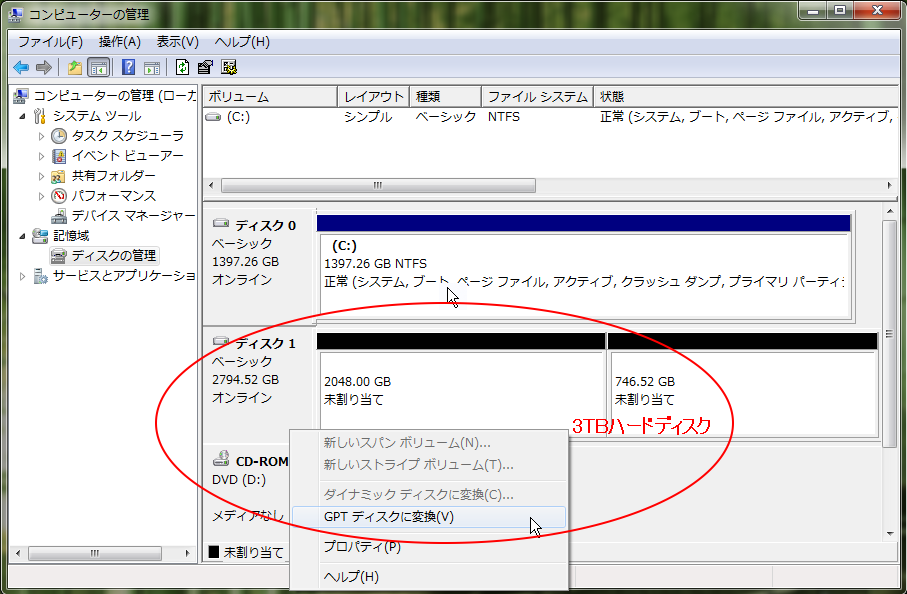
Task: Select プロパティ(P) in the context menu
Action: 361,547
